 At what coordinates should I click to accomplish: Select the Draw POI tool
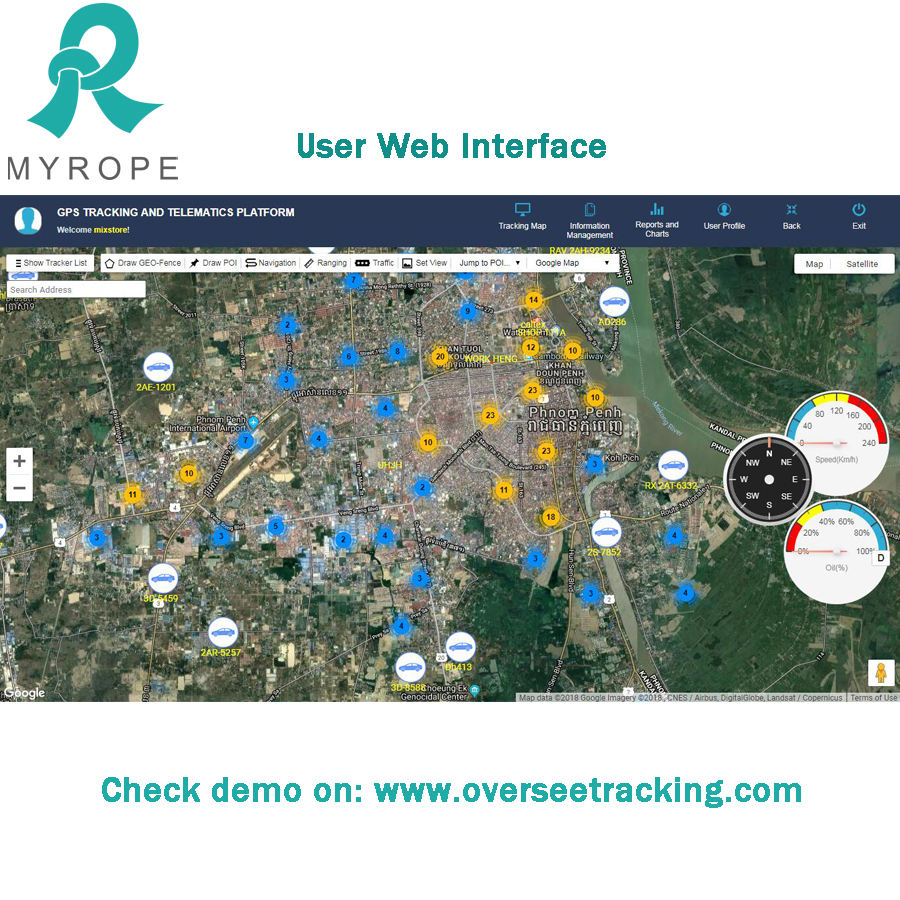(214, 263)
